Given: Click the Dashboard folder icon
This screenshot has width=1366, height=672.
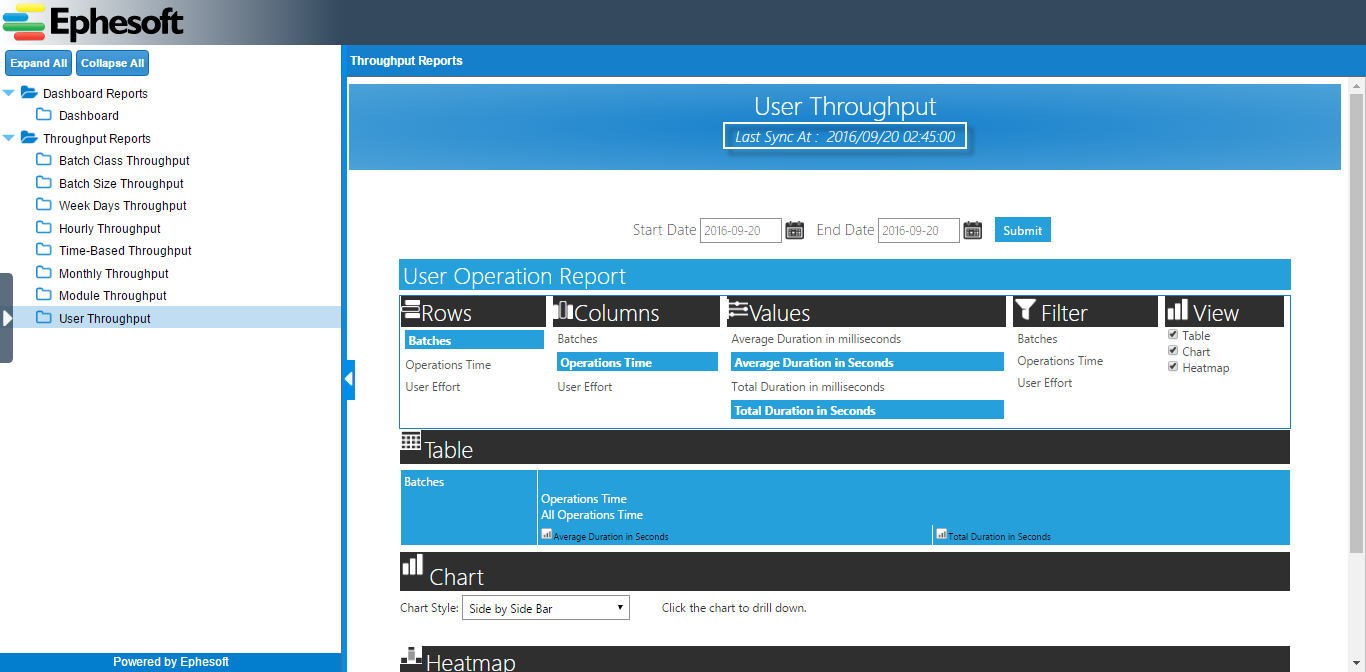Looking at the screenshot, I should [44, 115].
